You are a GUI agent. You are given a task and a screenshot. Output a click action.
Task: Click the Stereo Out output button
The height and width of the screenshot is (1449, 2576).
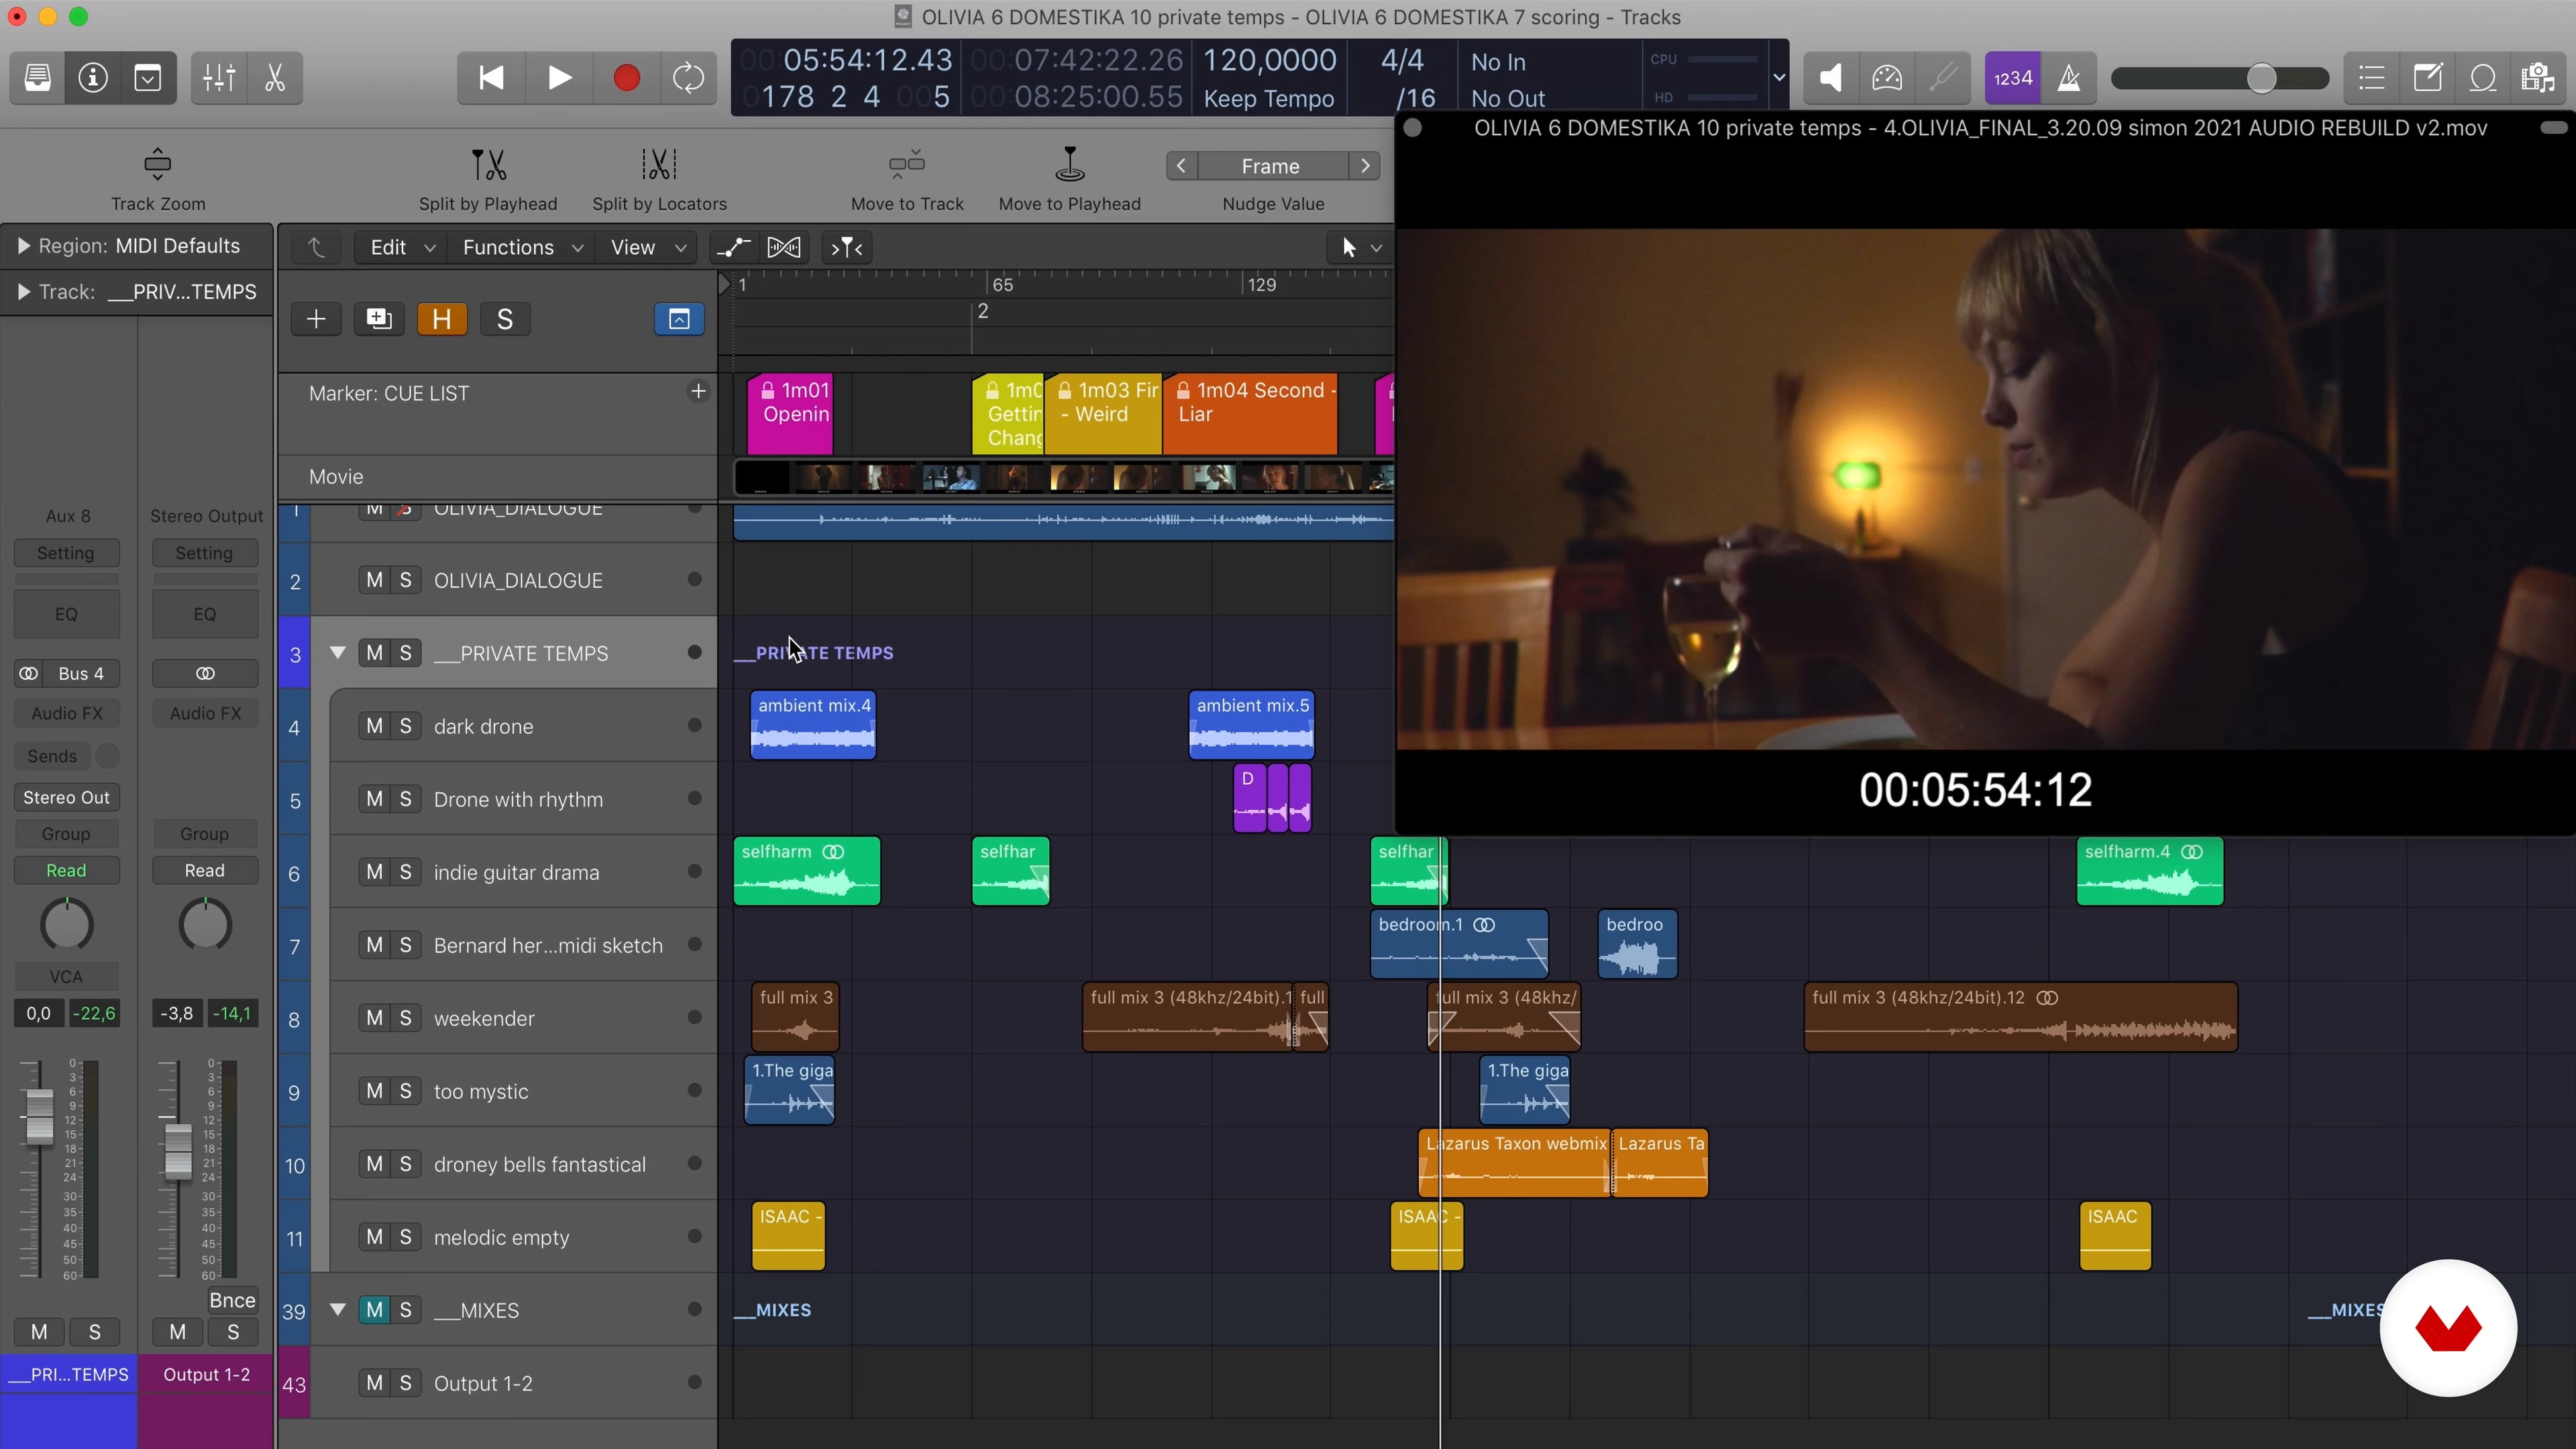66,797
